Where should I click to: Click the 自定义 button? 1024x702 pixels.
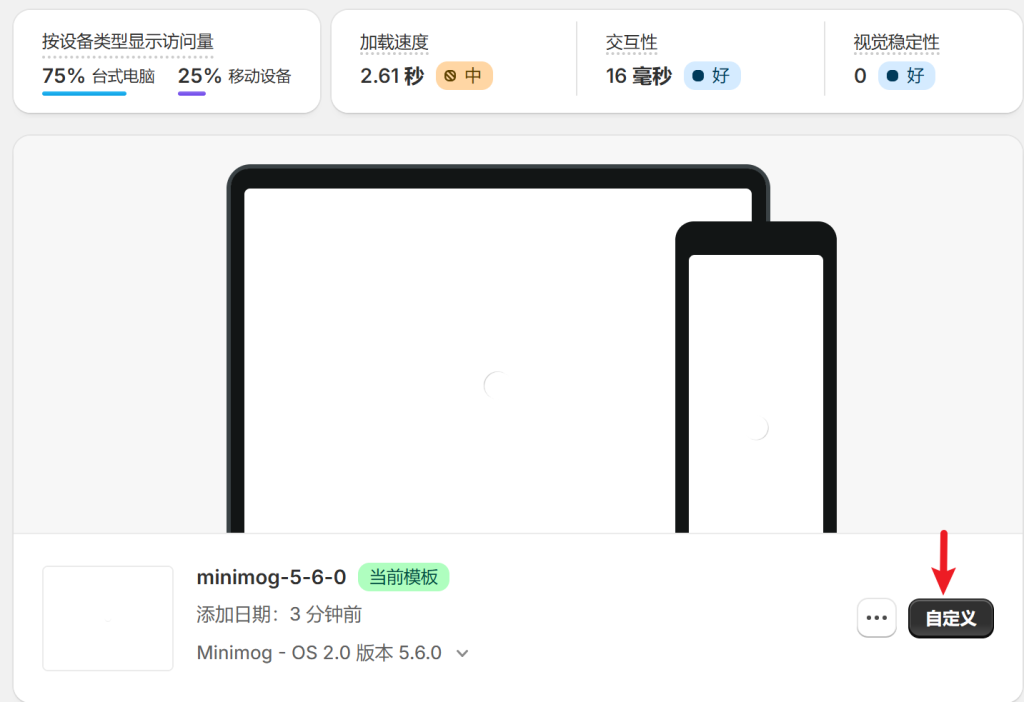click(950, 619)
